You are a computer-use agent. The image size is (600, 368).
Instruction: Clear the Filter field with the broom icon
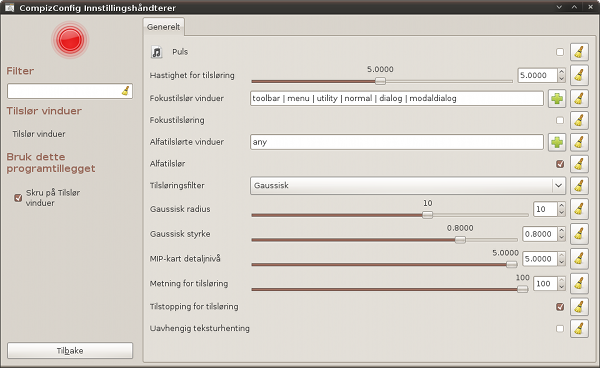(126, 91)
